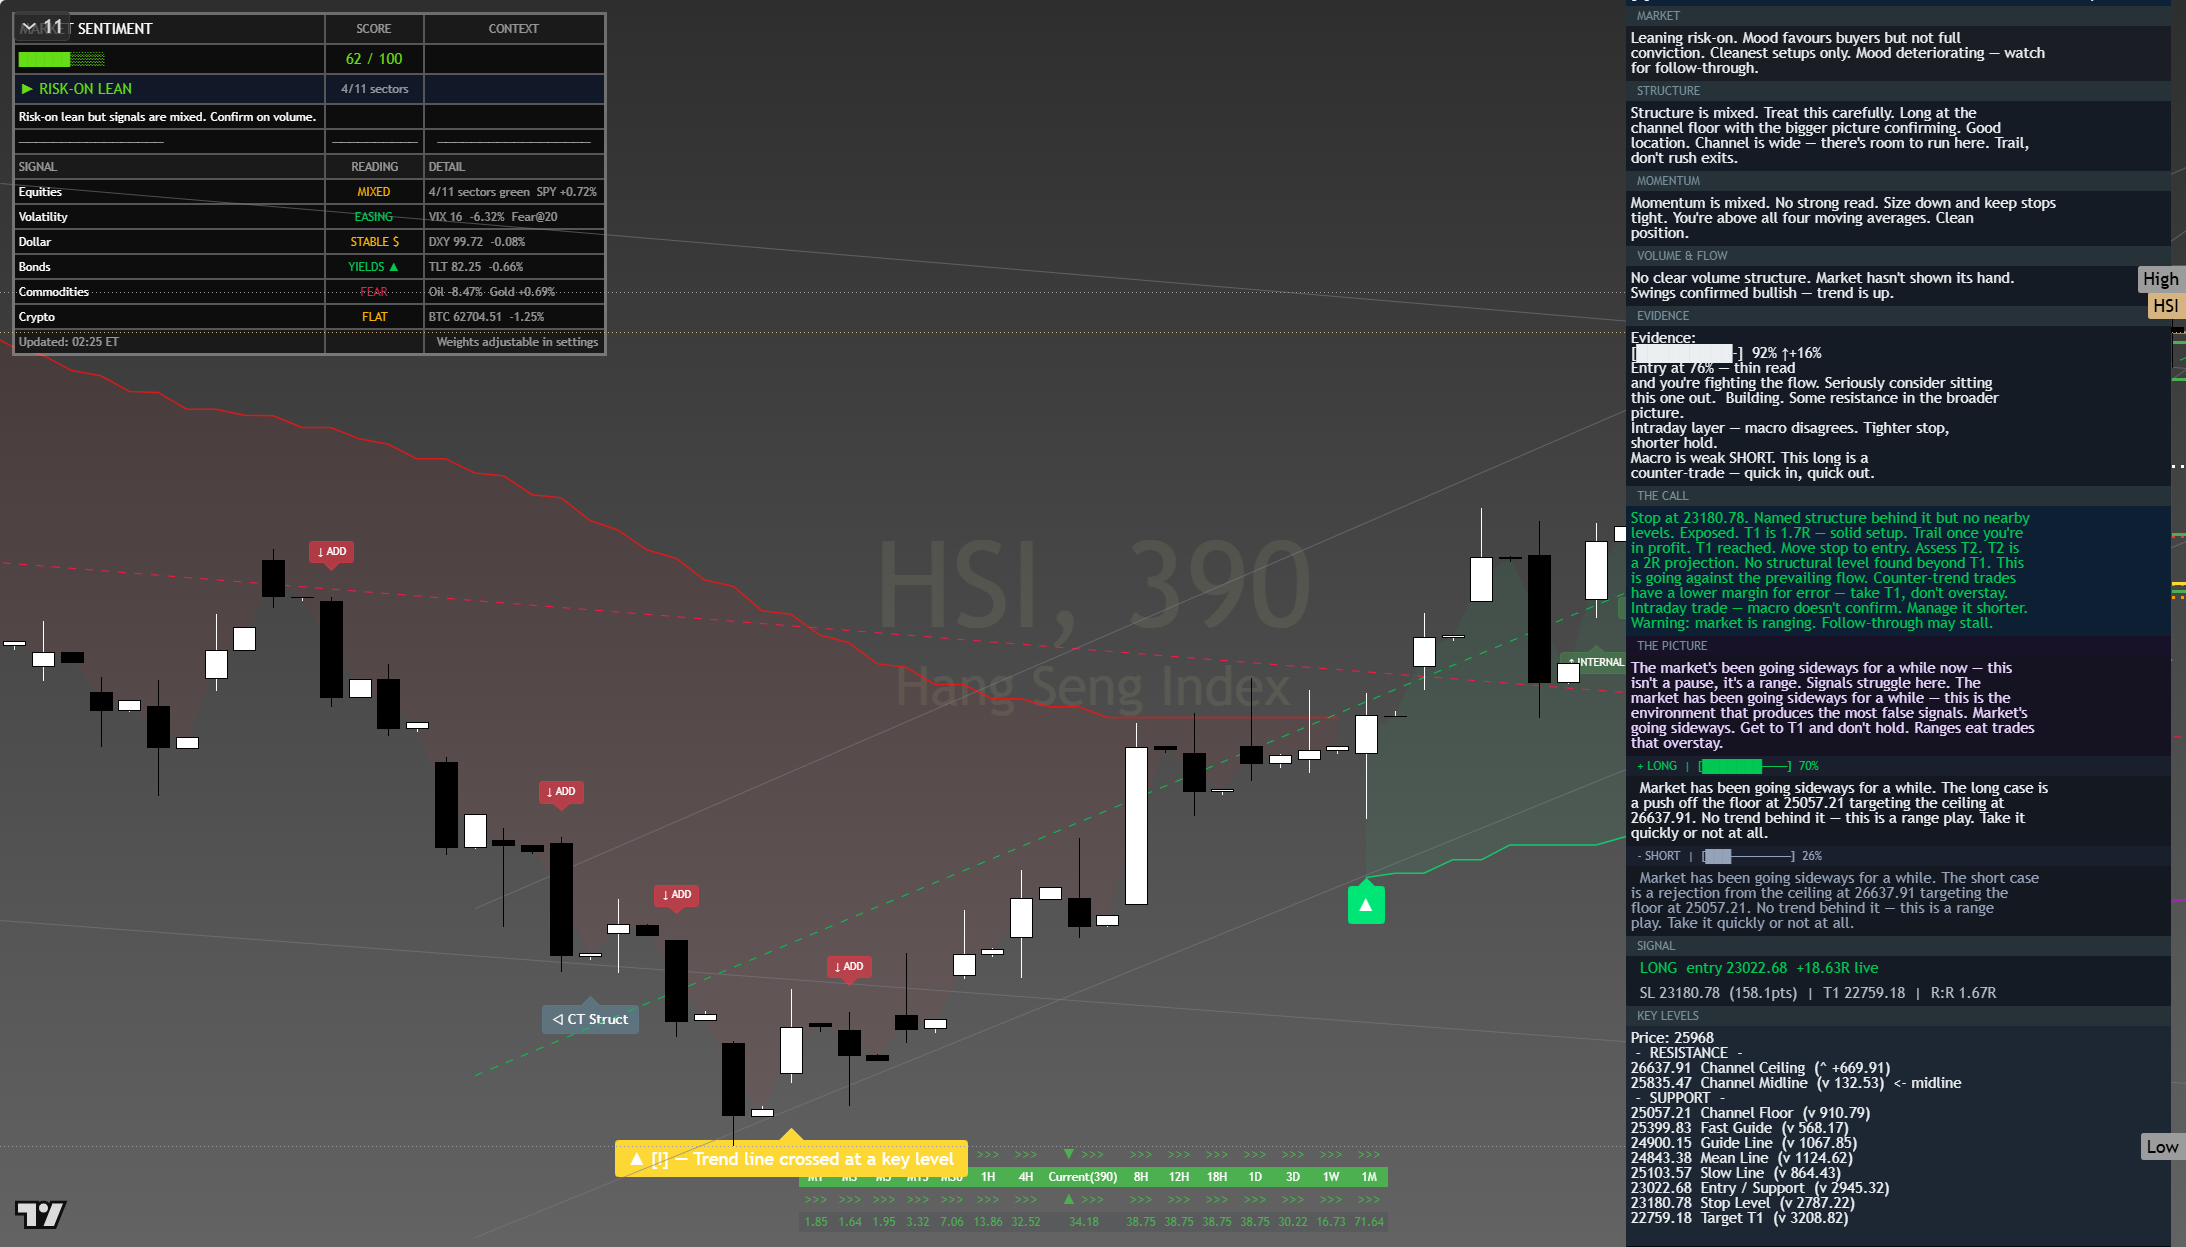Click the 3D cell in the timeframe row

pyautogui.click(x=1293, y=1177)
